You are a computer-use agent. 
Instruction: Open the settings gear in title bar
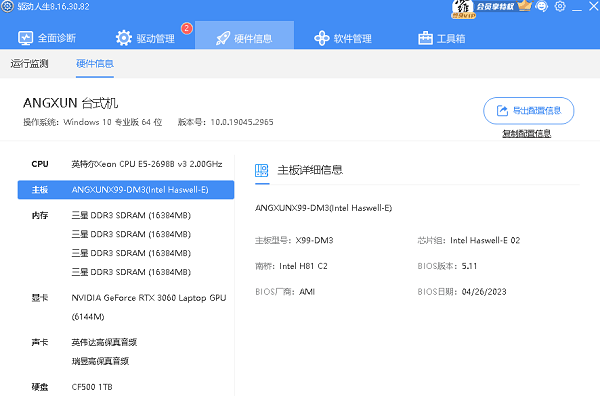pos(560,6)
